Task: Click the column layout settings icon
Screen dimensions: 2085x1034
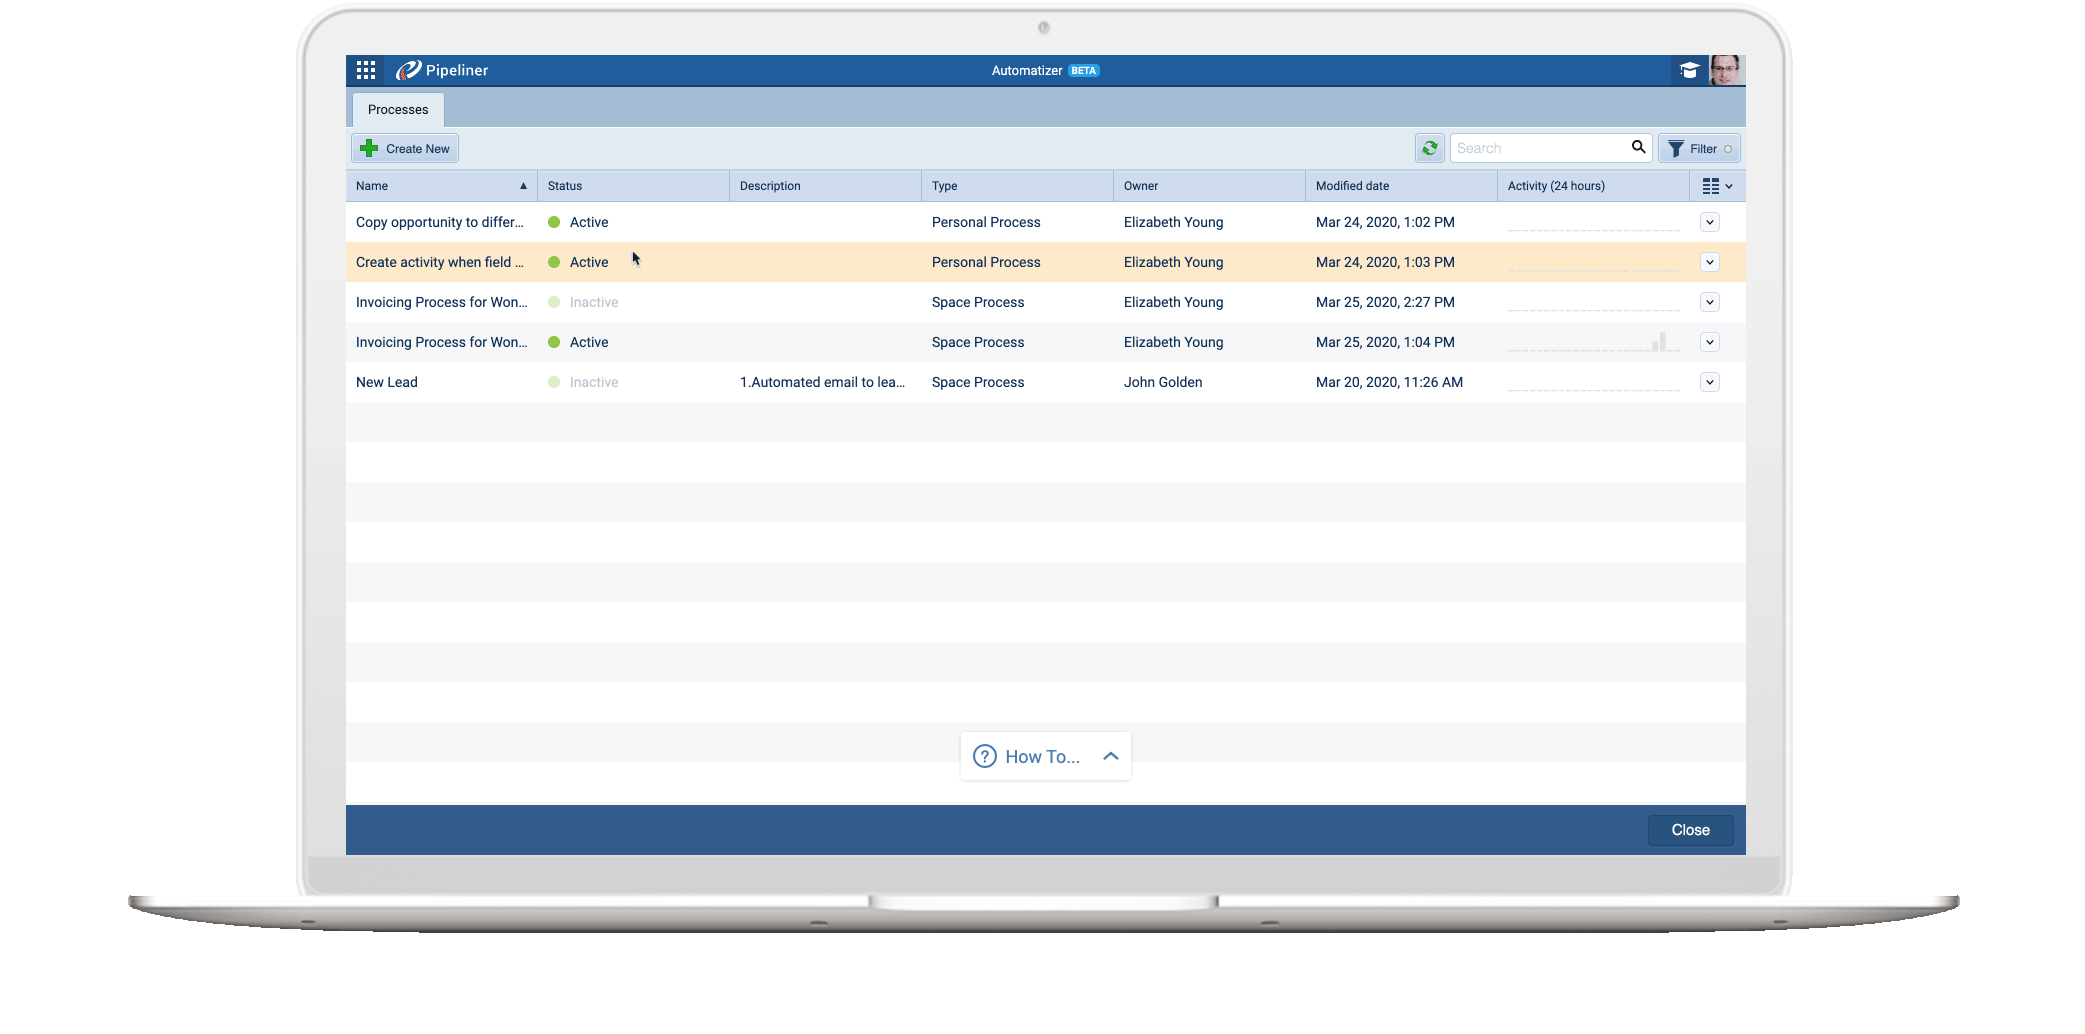Action: tap(1712, 185)
